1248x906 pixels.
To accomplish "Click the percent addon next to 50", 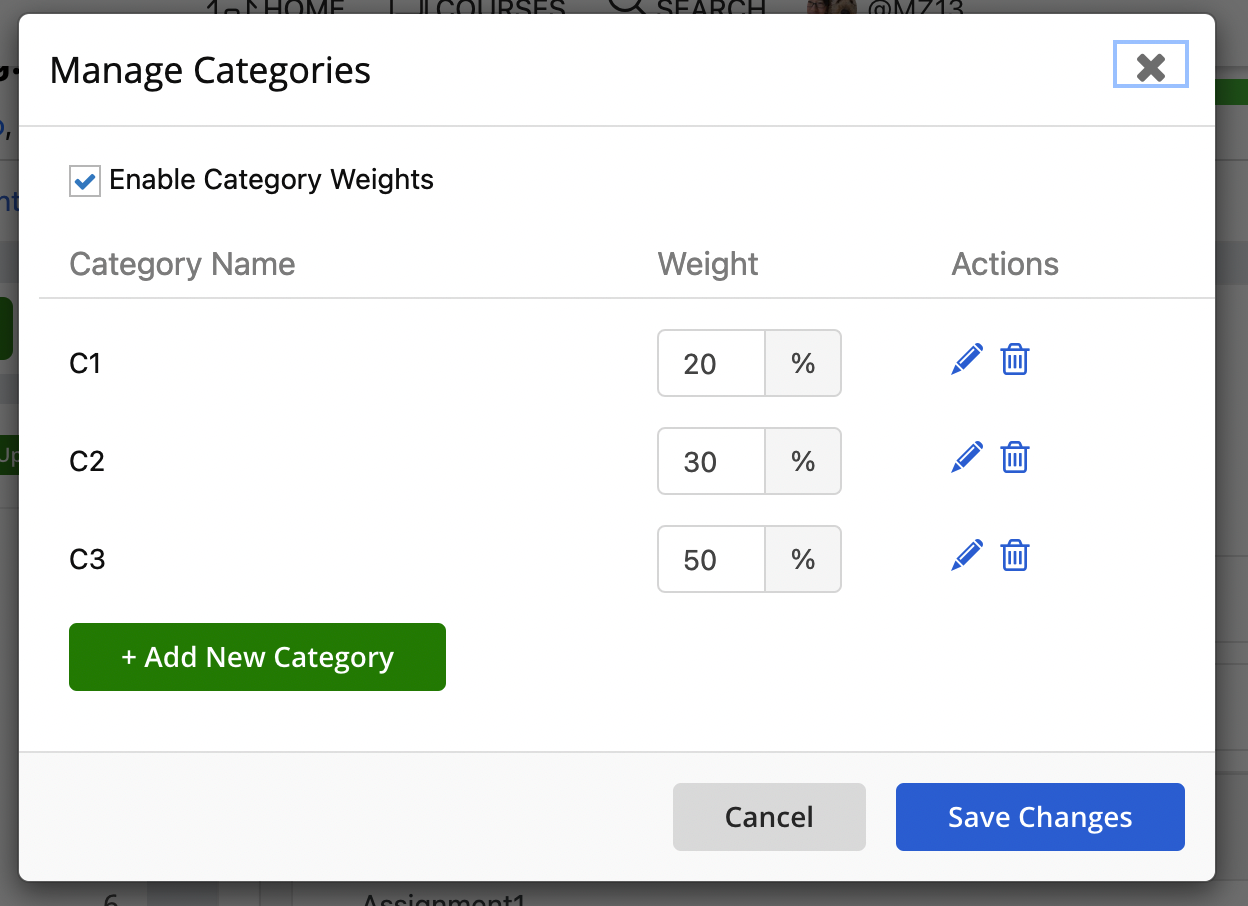I will pyautogui.click(x=803, y=559).
